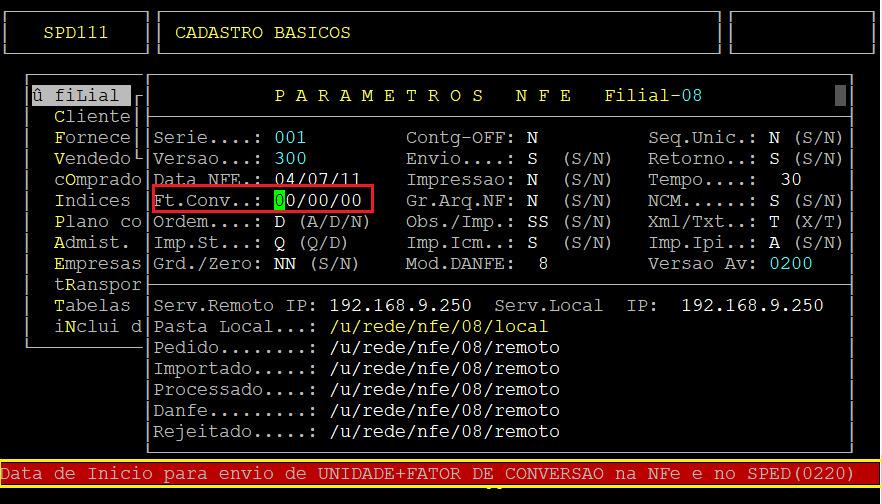882x504 pixels.
Task: Open the Empresas menu item
Action: (x=97, y=264)
